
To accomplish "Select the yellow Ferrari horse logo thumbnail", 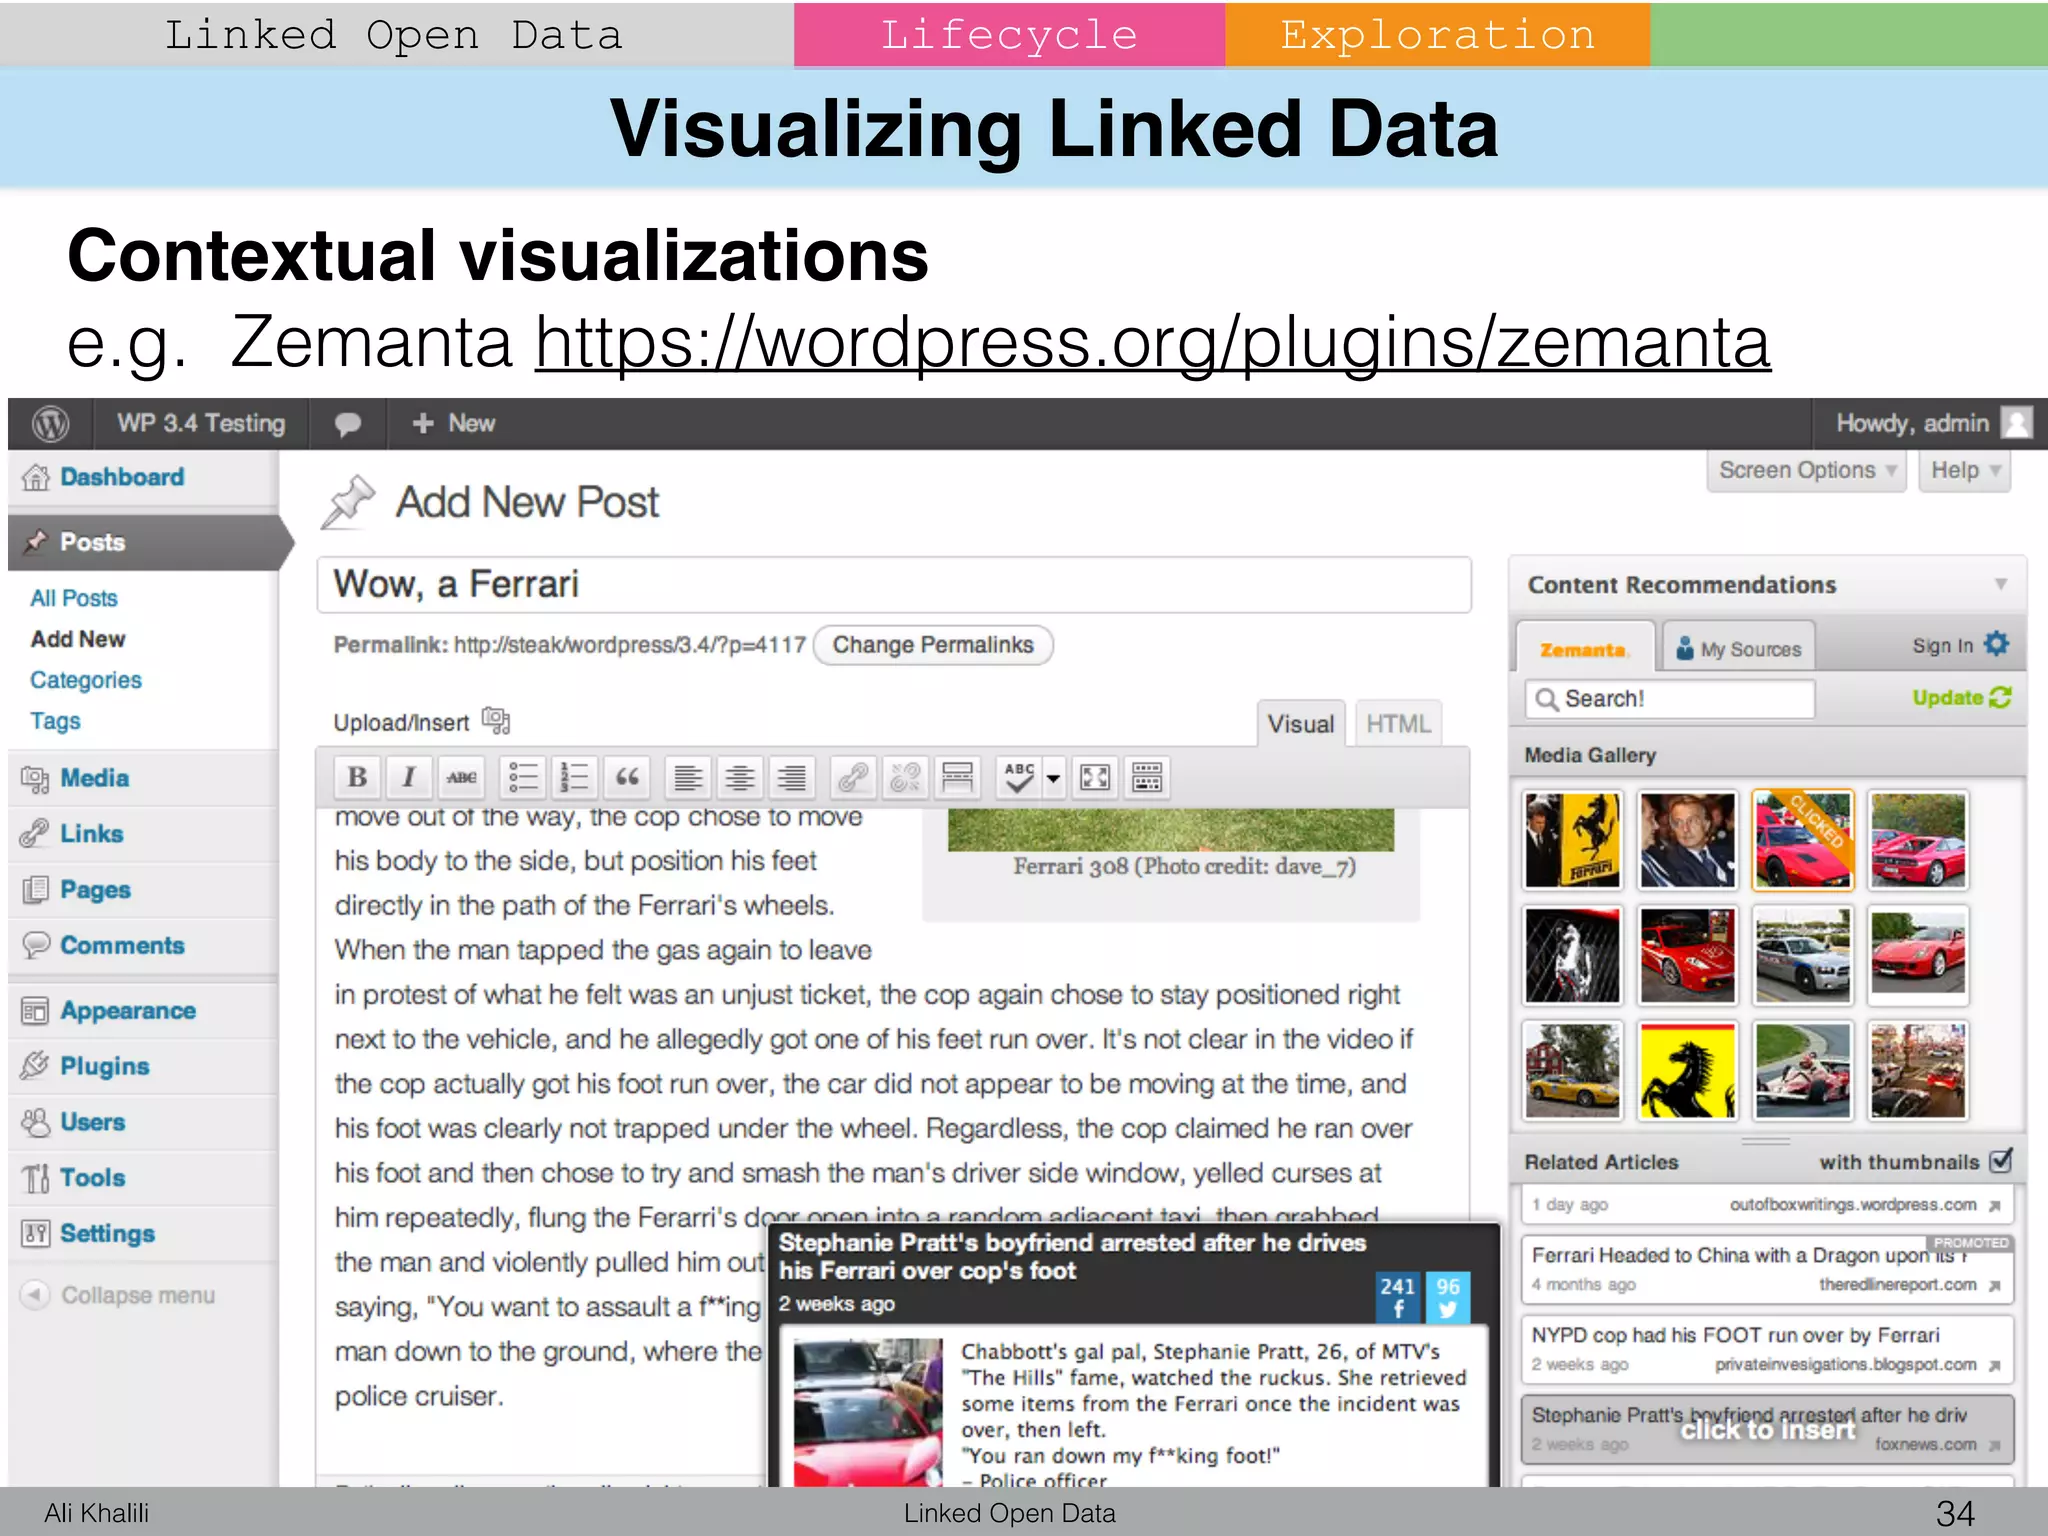I will (1687, 1070).
